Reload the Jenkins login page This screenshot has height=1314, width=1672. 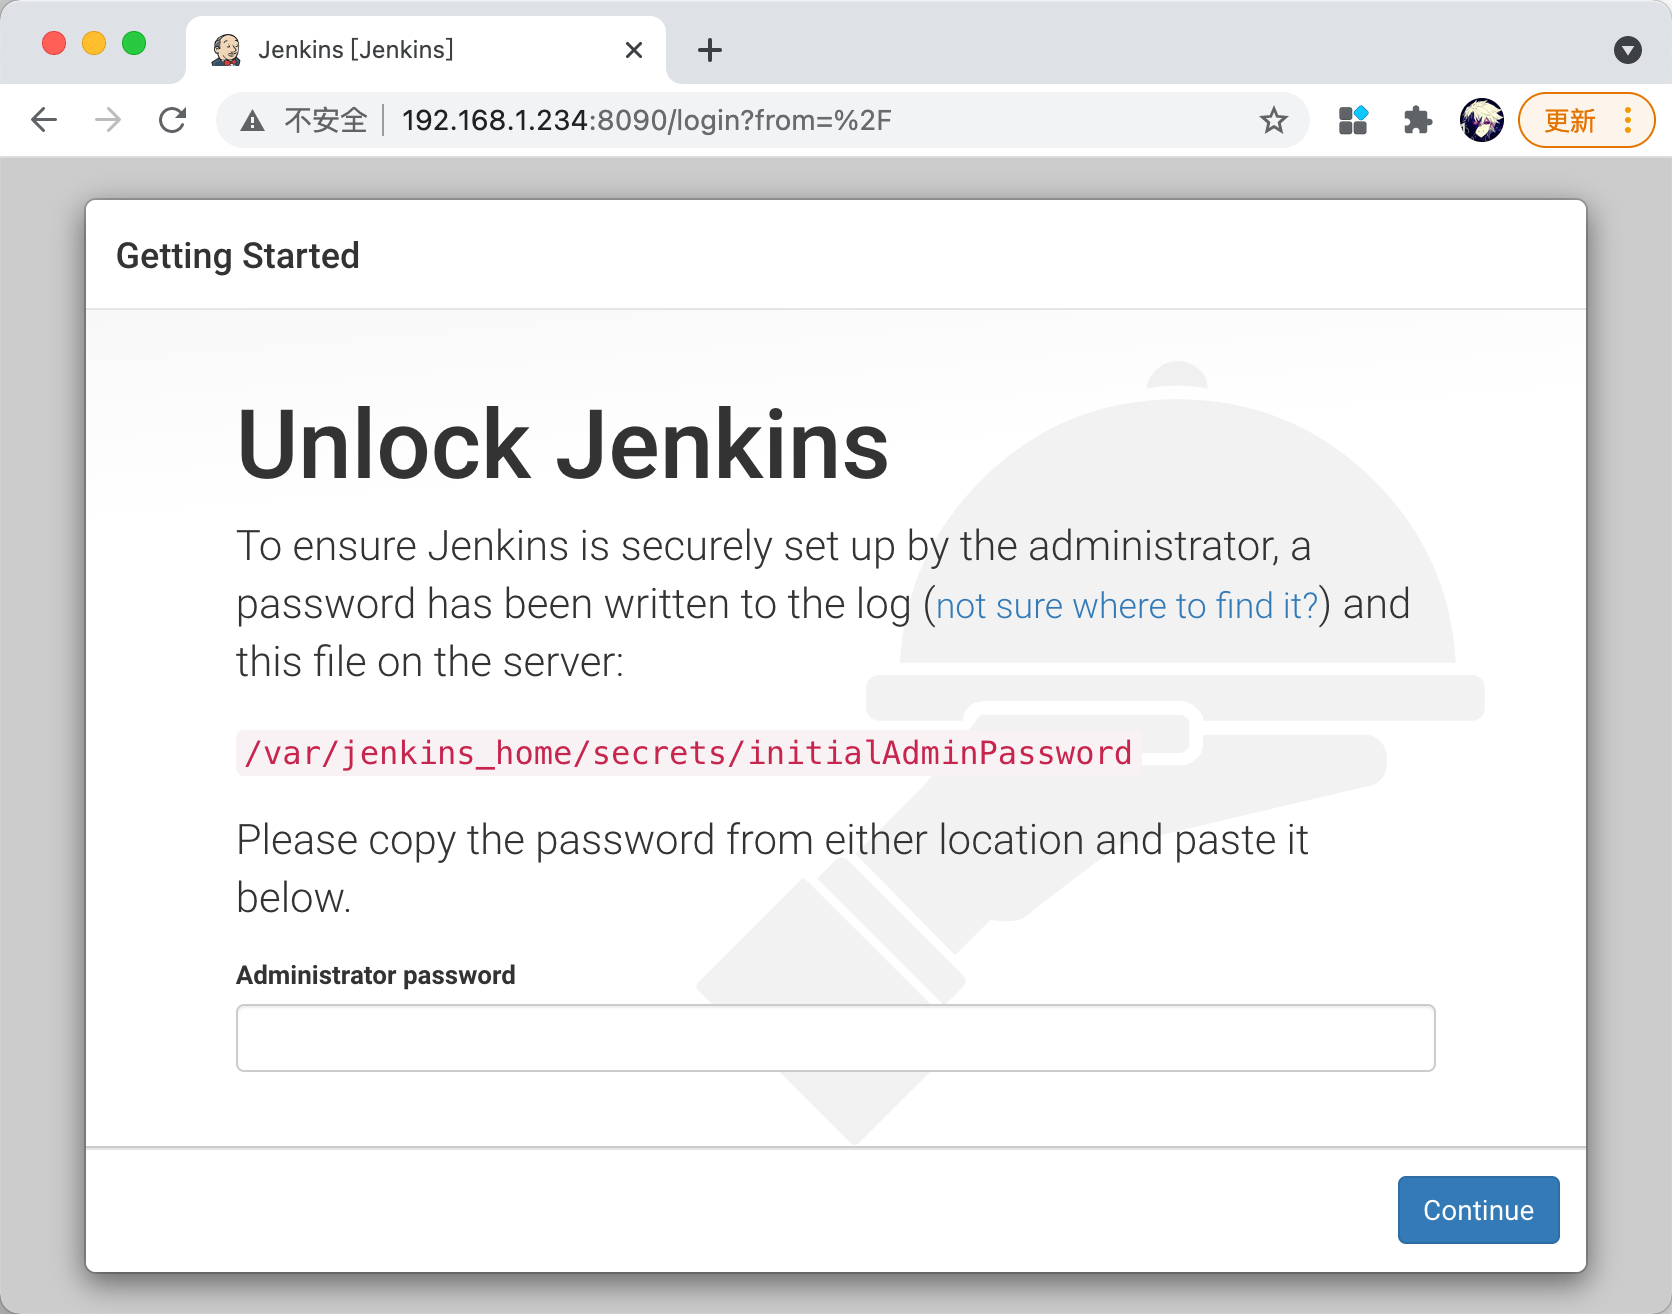[x=173, y=120]
